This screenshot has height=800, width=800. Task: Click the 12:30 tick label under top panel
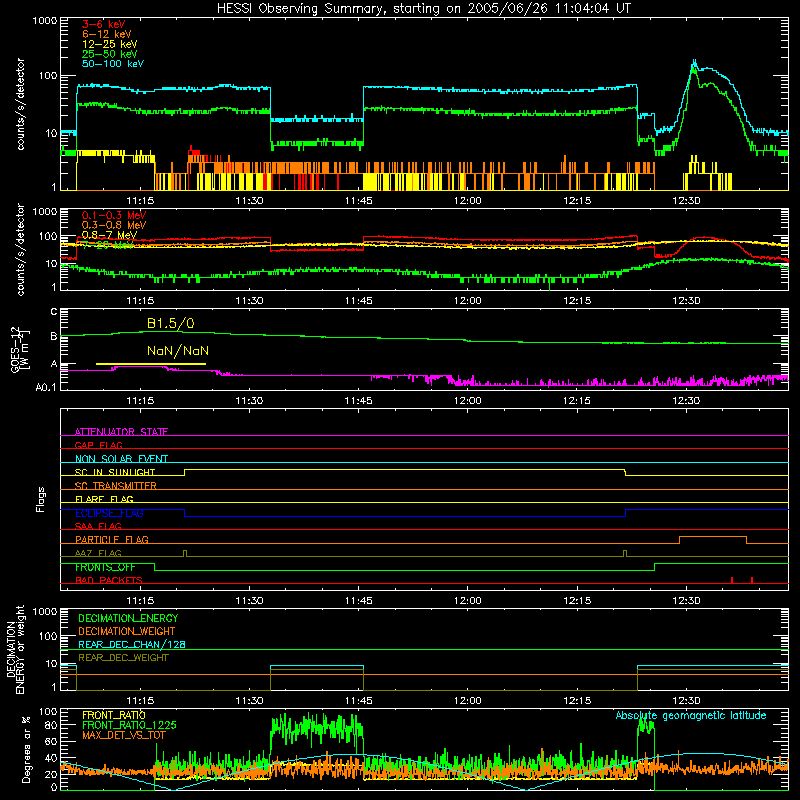686,201
